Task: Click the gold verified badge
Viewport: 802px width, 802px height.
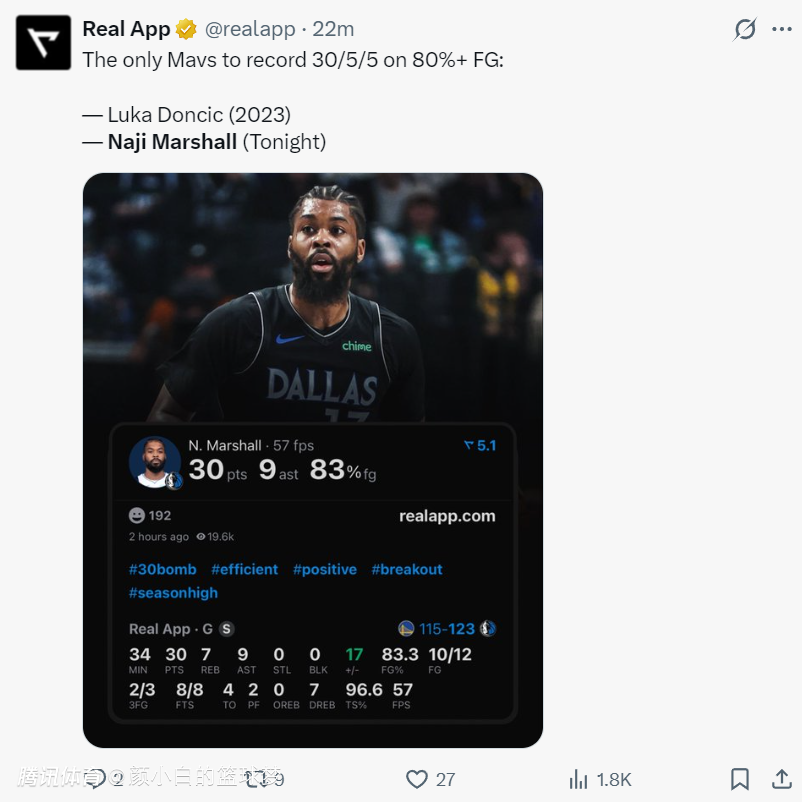Action: tap(186, 29)
